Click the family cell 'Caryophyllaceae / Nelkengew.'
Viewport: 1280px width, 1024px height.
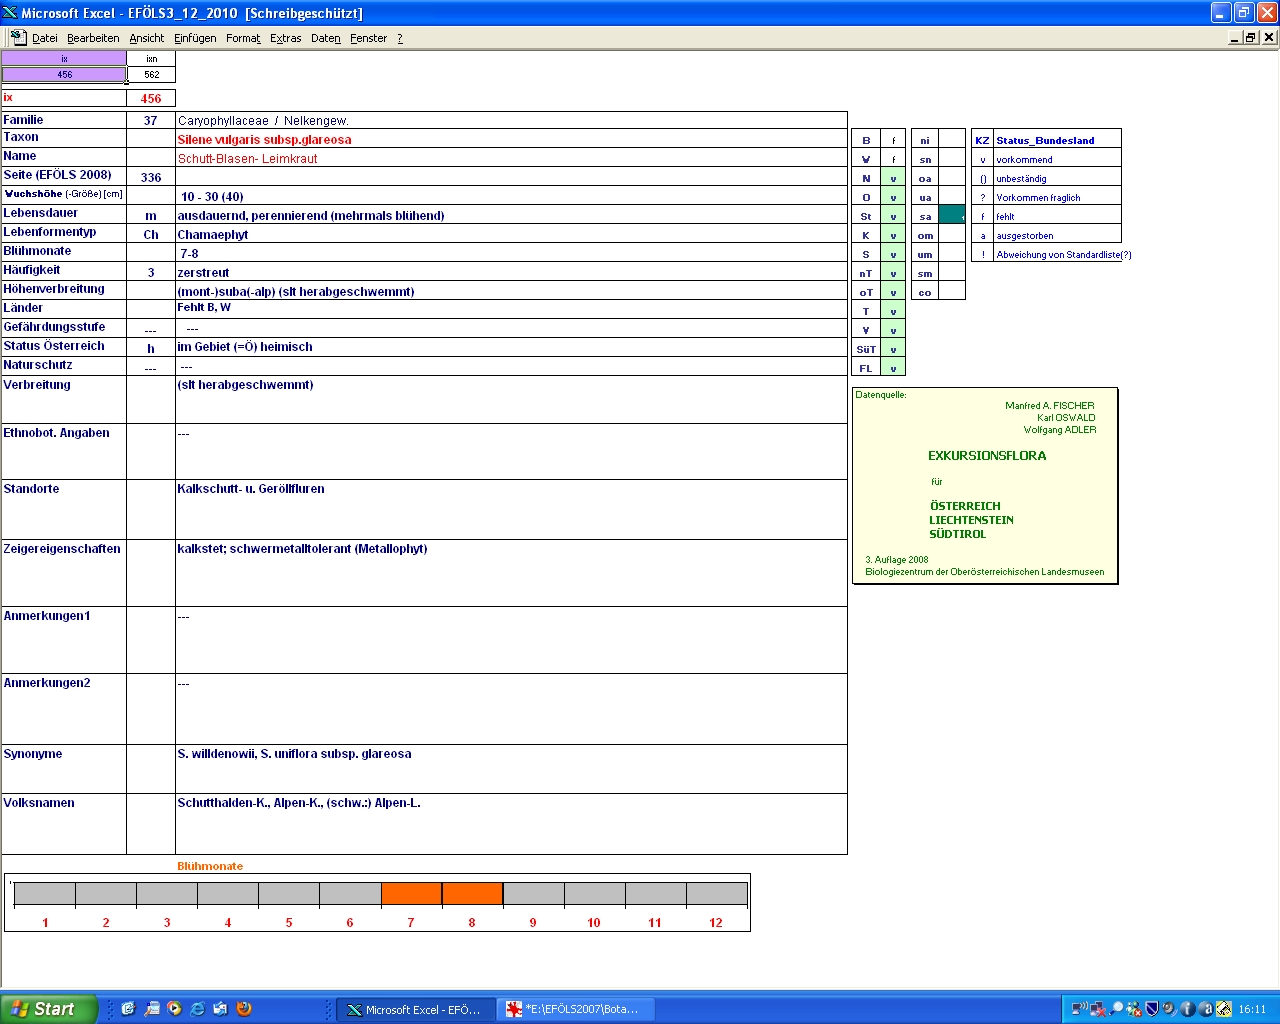[x=511, y=120]
